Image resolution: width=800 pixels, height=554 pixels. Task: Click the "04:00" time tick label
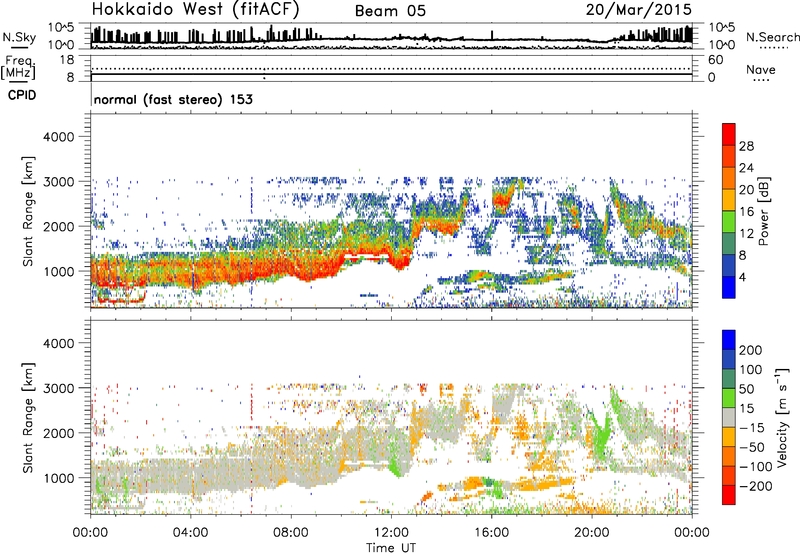190,533
